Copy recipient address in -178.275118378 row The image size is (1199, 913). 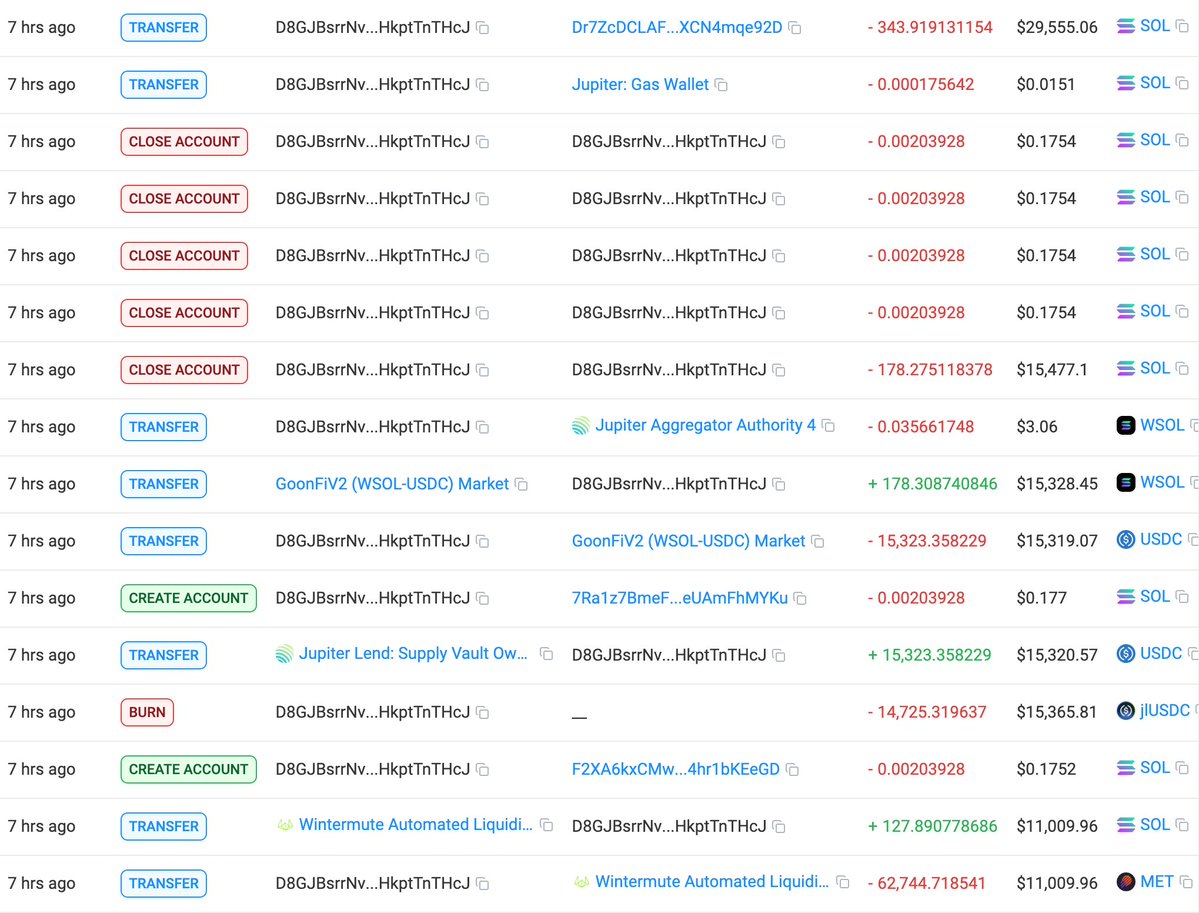pyautogui.click(x=779, y=370)
